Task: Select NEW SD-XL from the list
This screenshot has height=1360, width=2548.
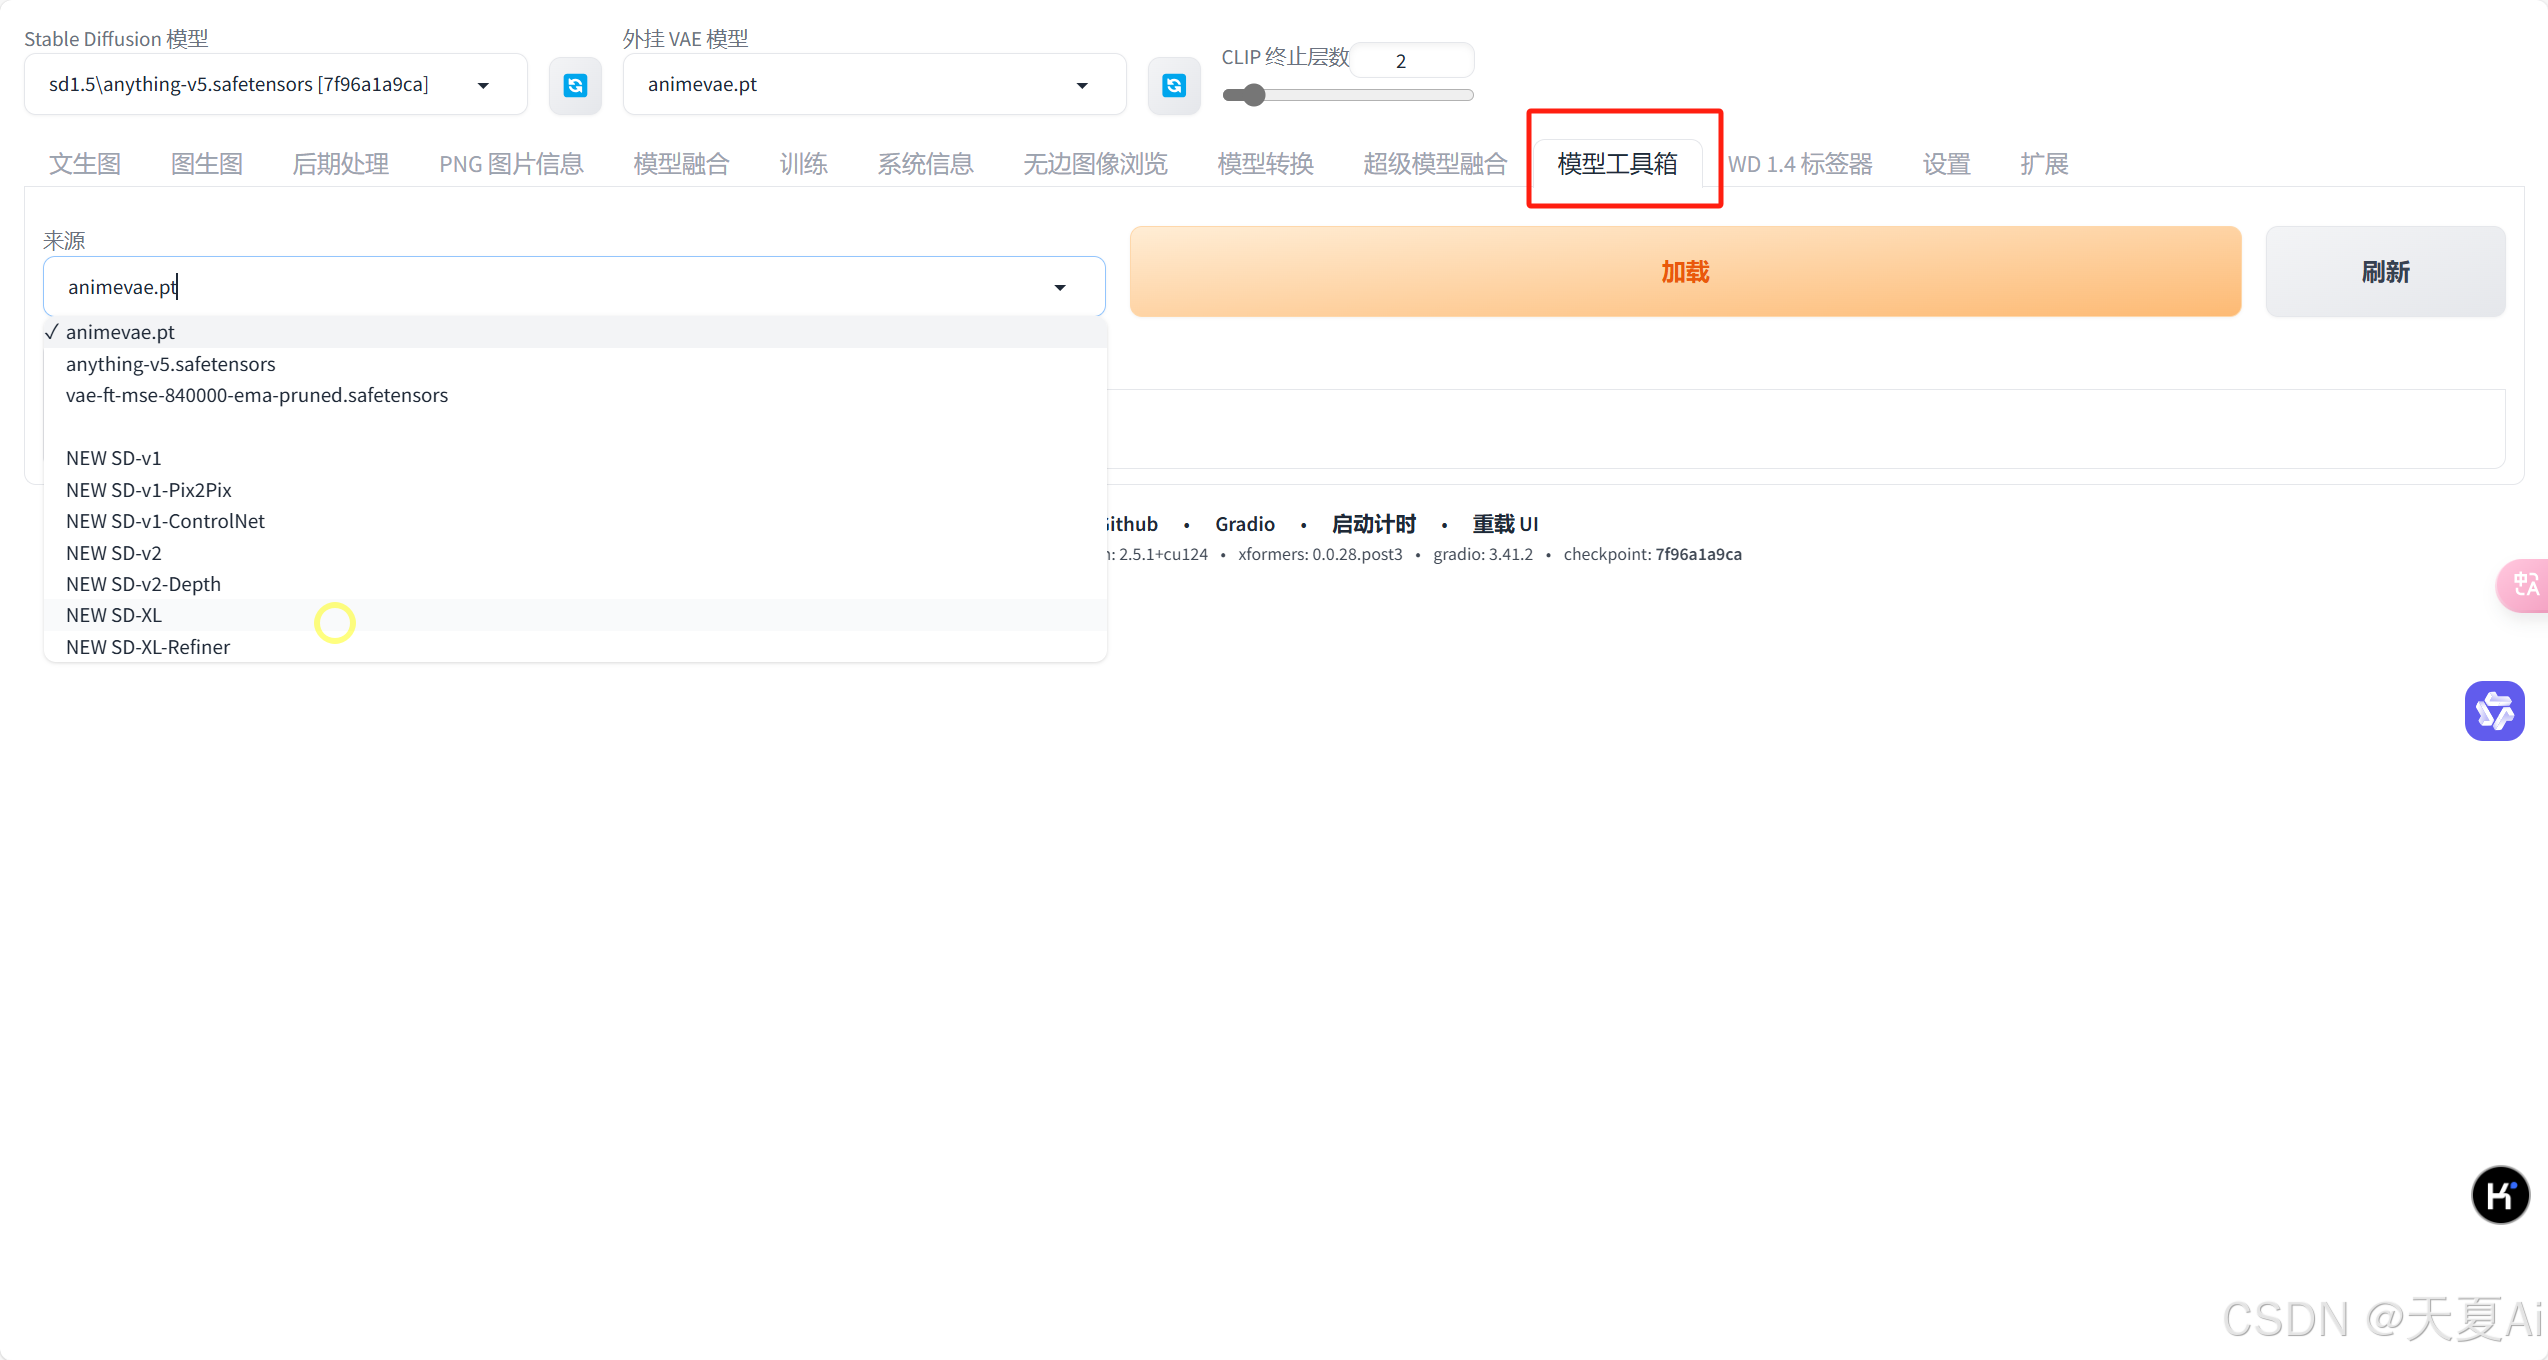Action: [114, 615]
